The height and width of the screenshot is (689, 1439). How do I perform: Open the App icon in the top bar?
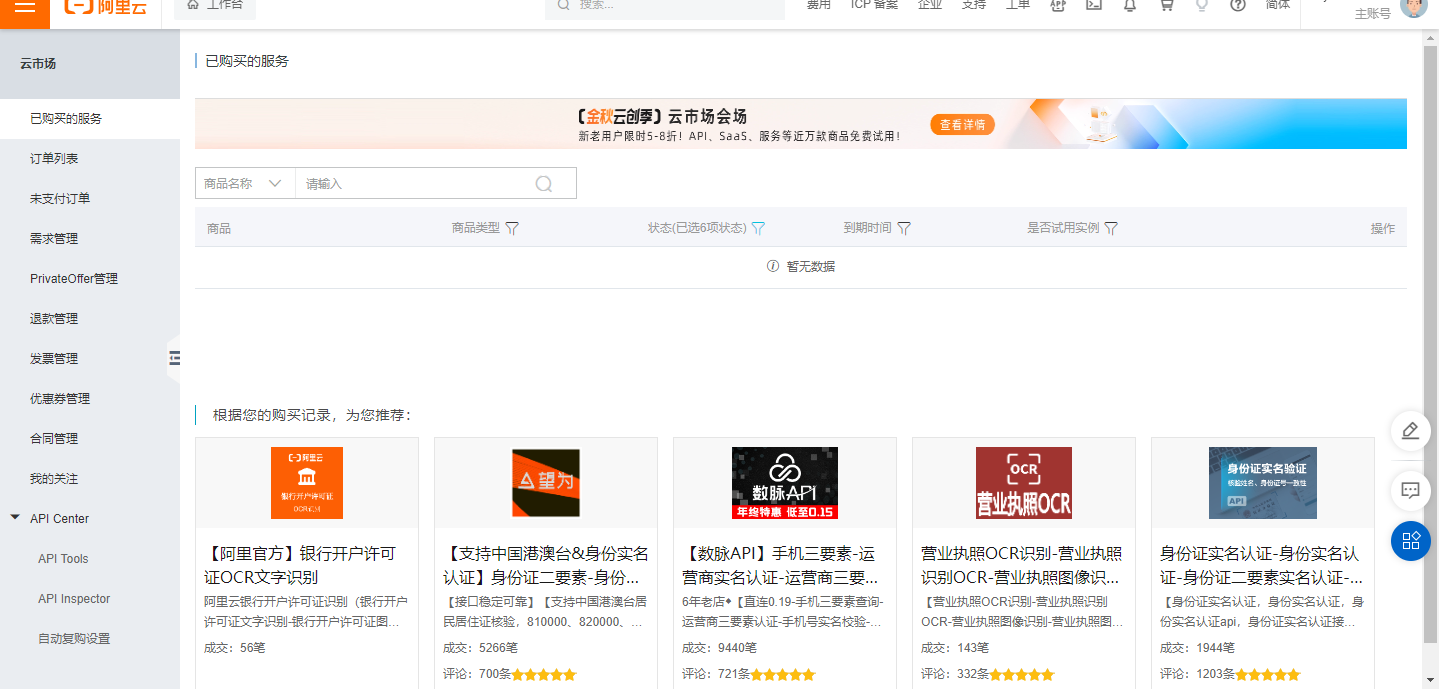(x=1058, y=5)
